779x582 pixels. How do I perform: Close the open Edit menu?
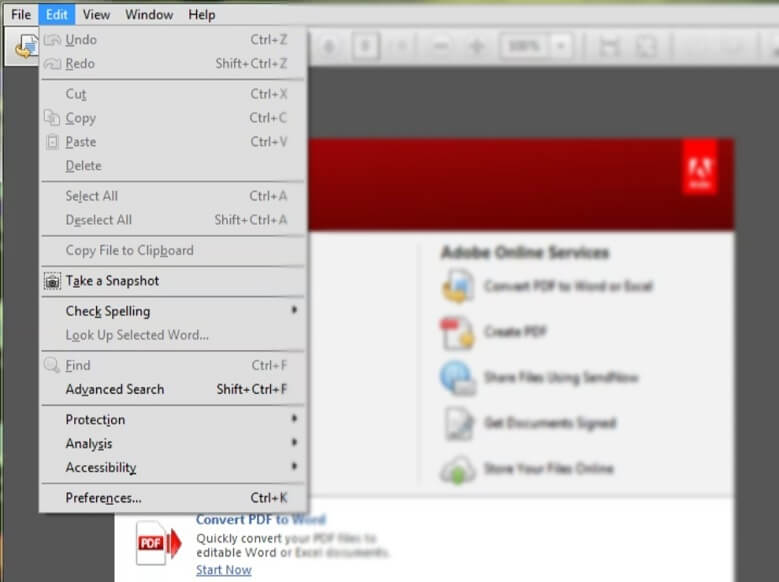(57, 14)
